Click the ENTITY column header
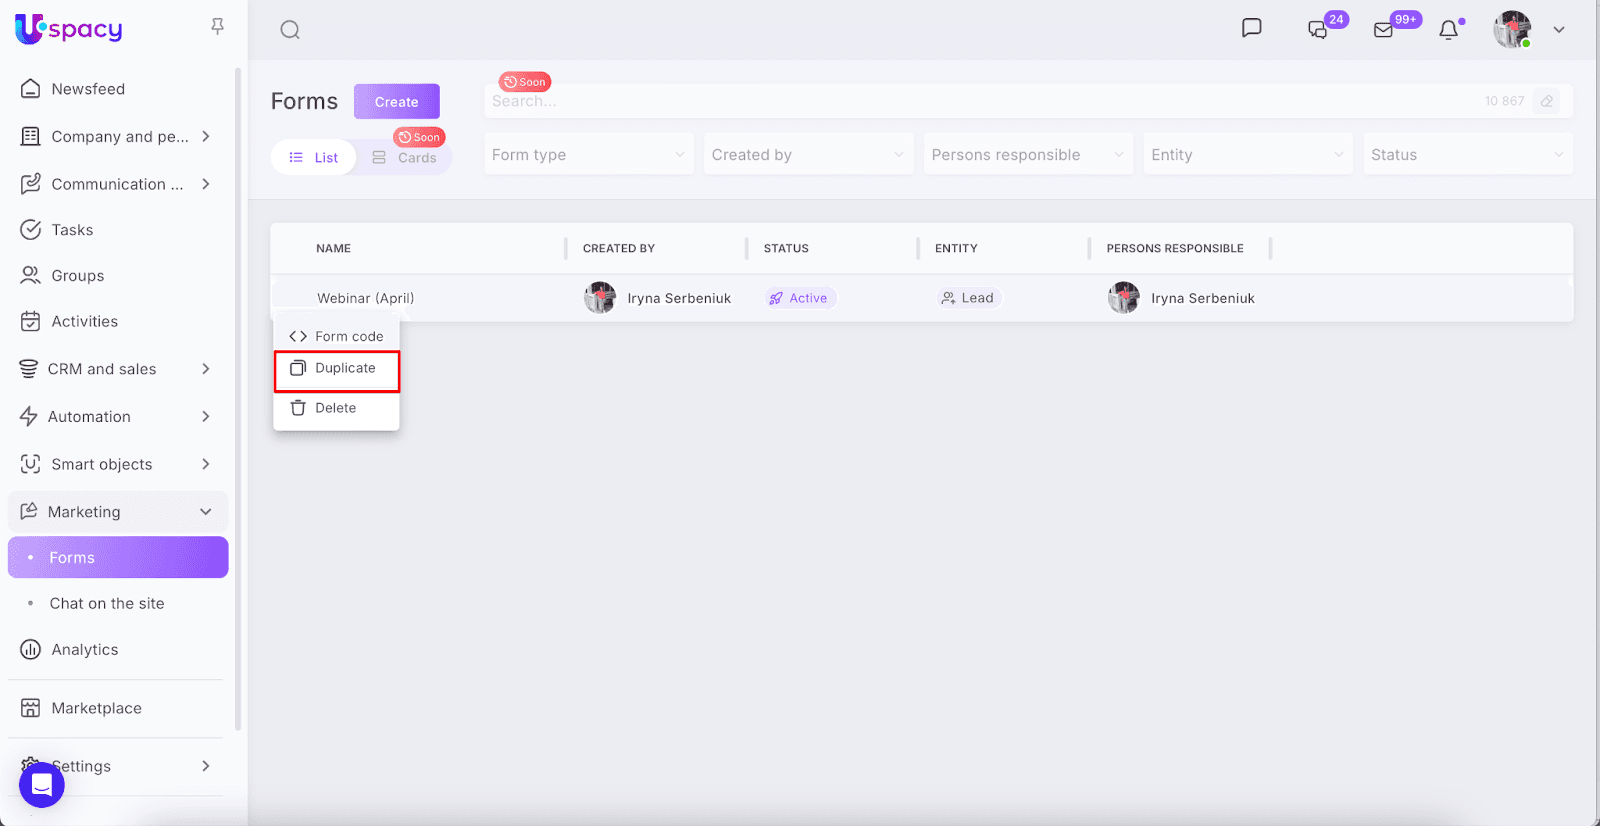1600x826 pixels. (x=956, y=249)
